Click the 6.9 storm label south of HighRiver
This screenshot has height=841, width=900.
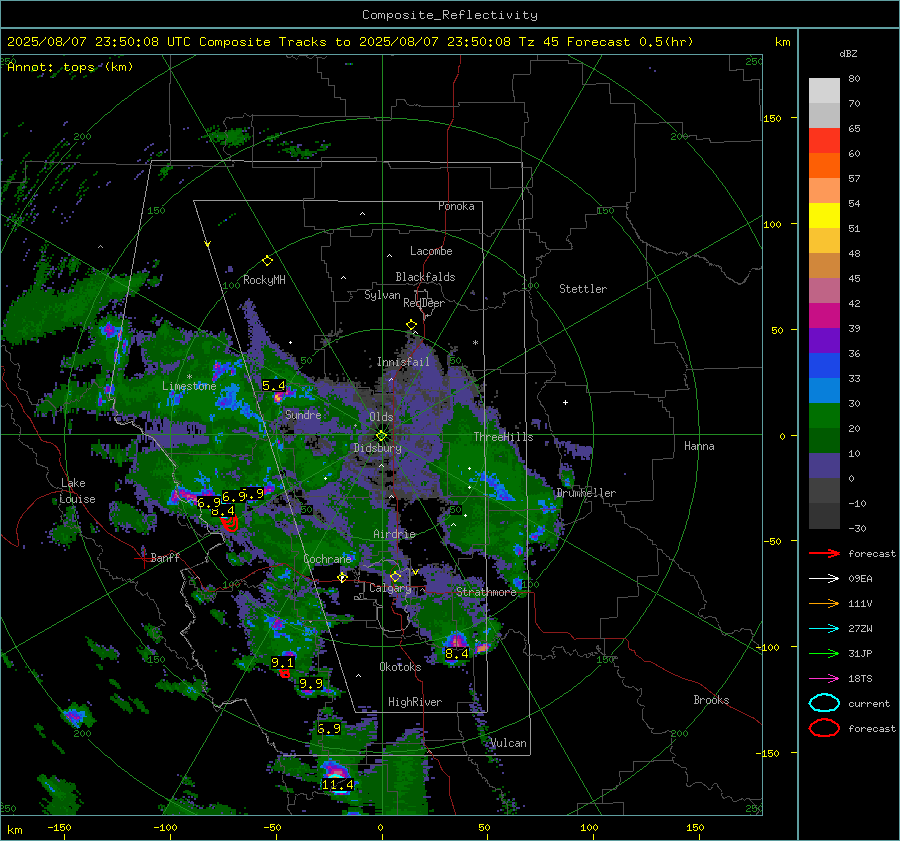click(329, 728)
